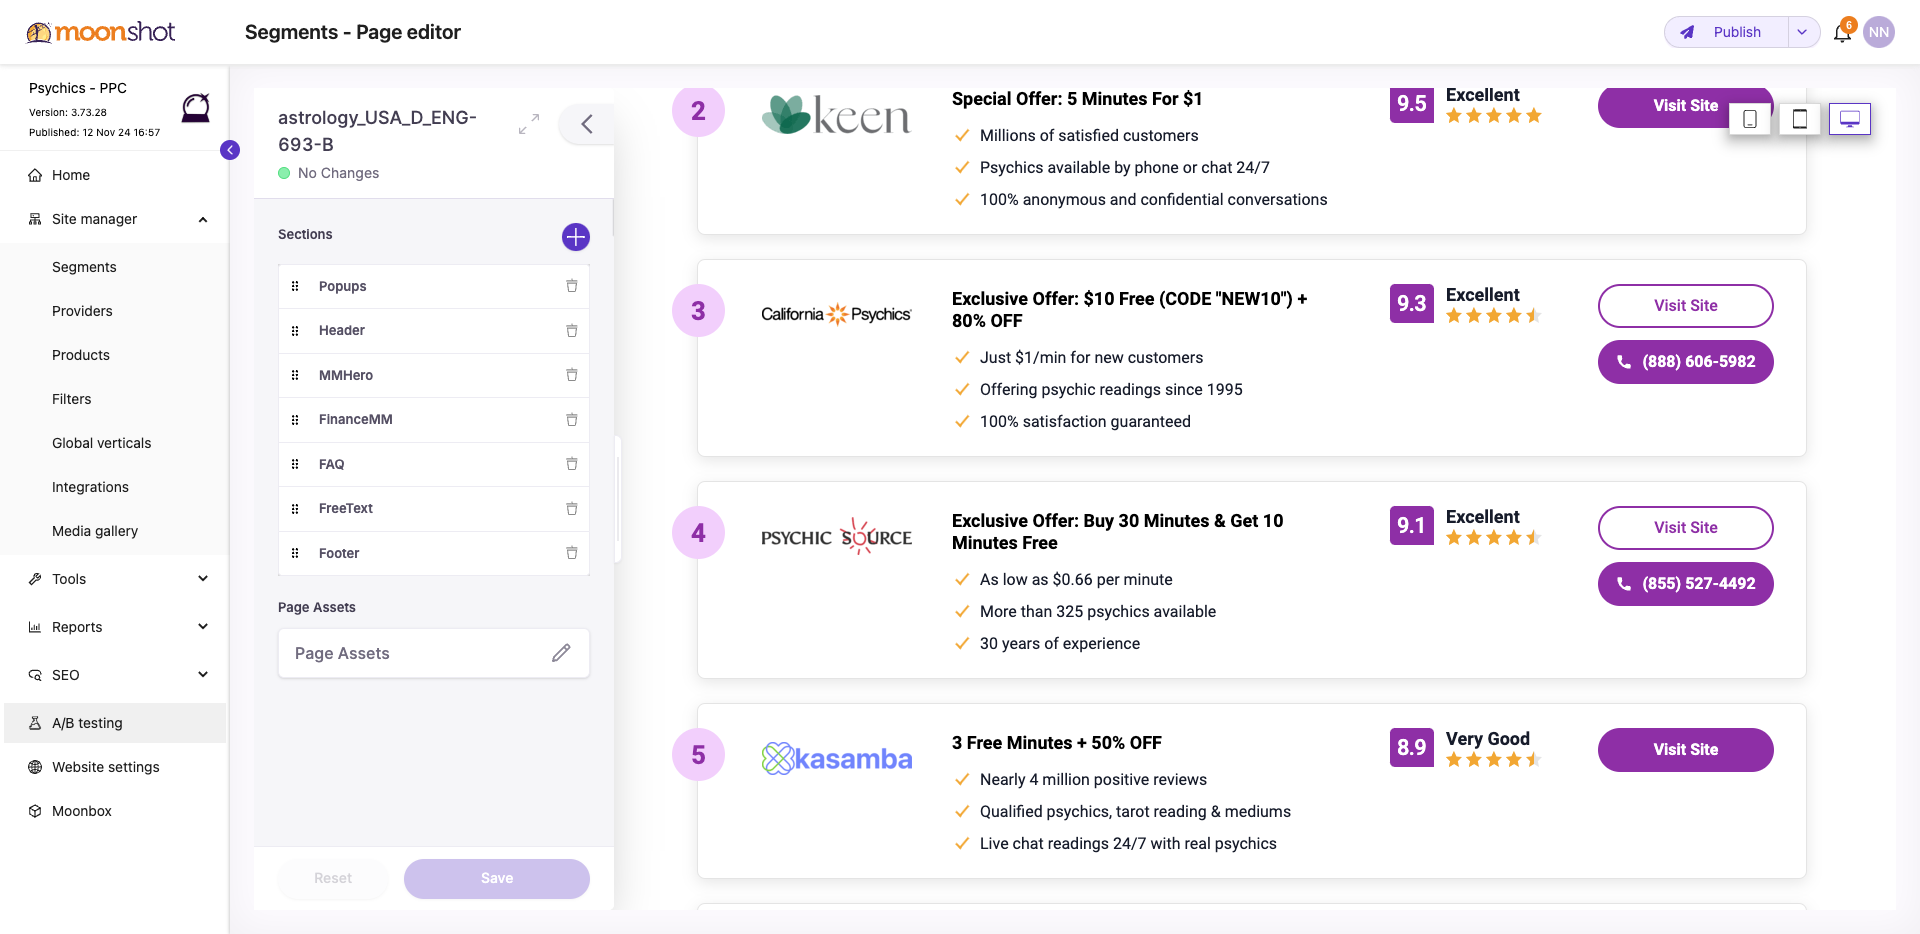This screenshot has width=1920, height=934.
Task: Click the Save button
Action: tap(497, 878)
